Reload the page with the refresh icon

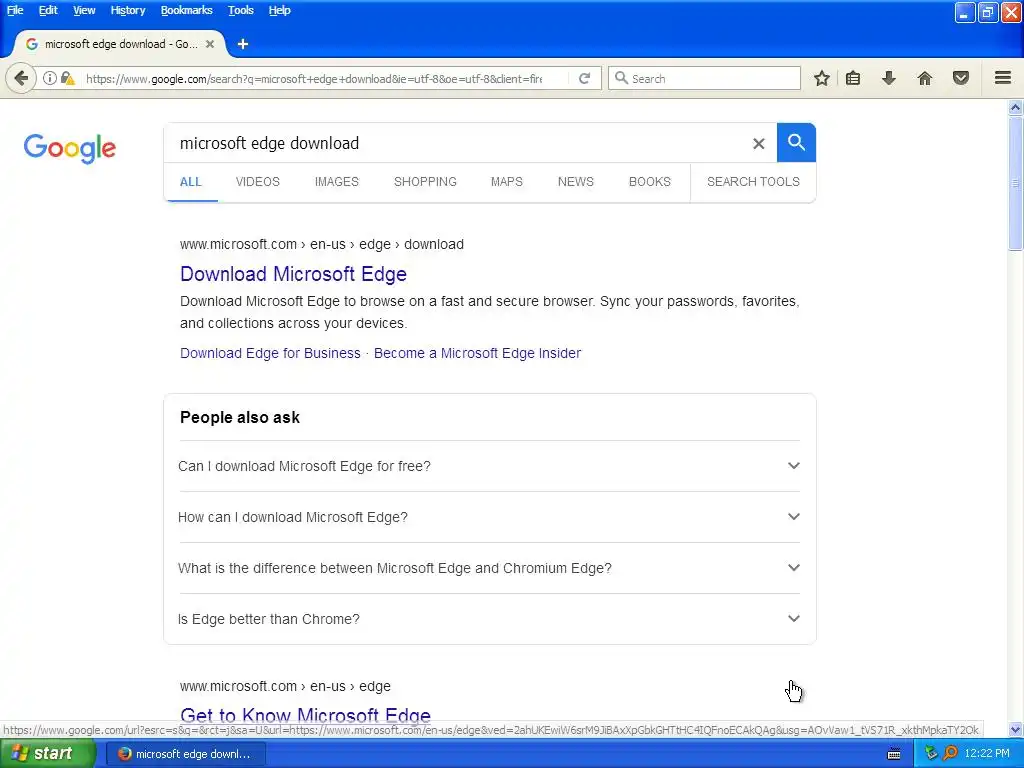(584, 78)
